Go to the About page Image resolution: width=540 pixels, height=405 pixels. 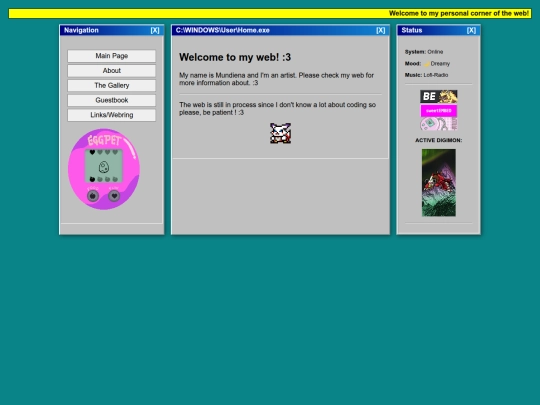click(x=112, y=71)
